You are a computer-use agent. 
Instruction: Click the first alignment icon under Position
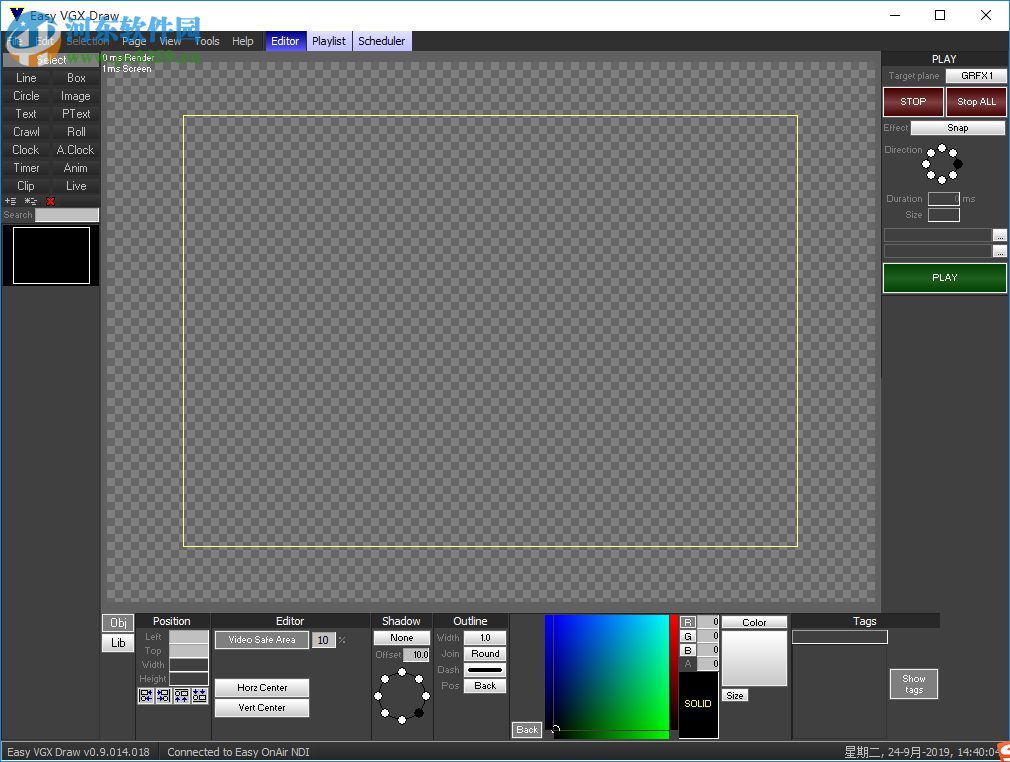(146, 696)
